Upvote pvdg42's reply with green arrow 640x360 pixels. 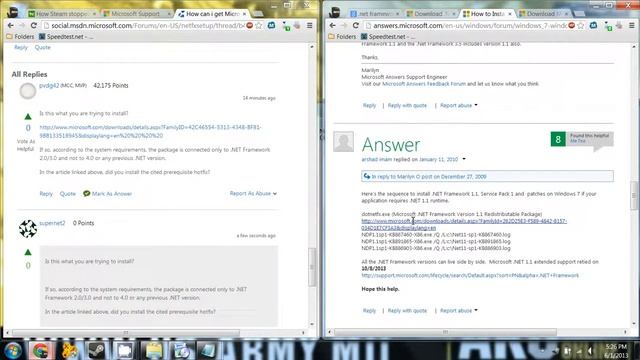coord(28,117)
